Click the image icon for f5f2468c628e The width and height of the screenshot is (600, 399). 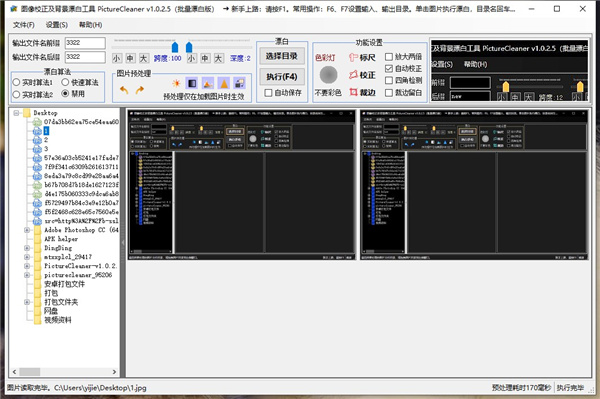37,212
